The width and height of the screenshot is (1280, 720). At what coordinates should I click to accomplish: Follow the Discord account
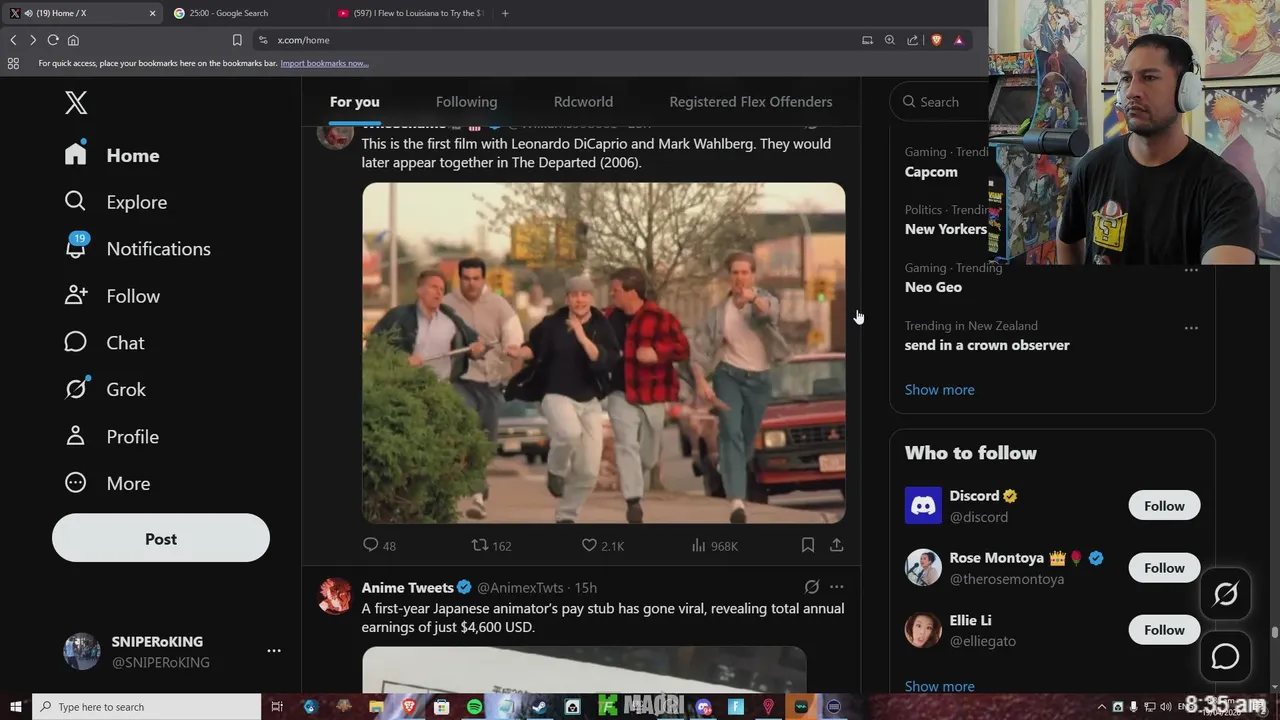pyautogui.click(x=1164, y=506)
